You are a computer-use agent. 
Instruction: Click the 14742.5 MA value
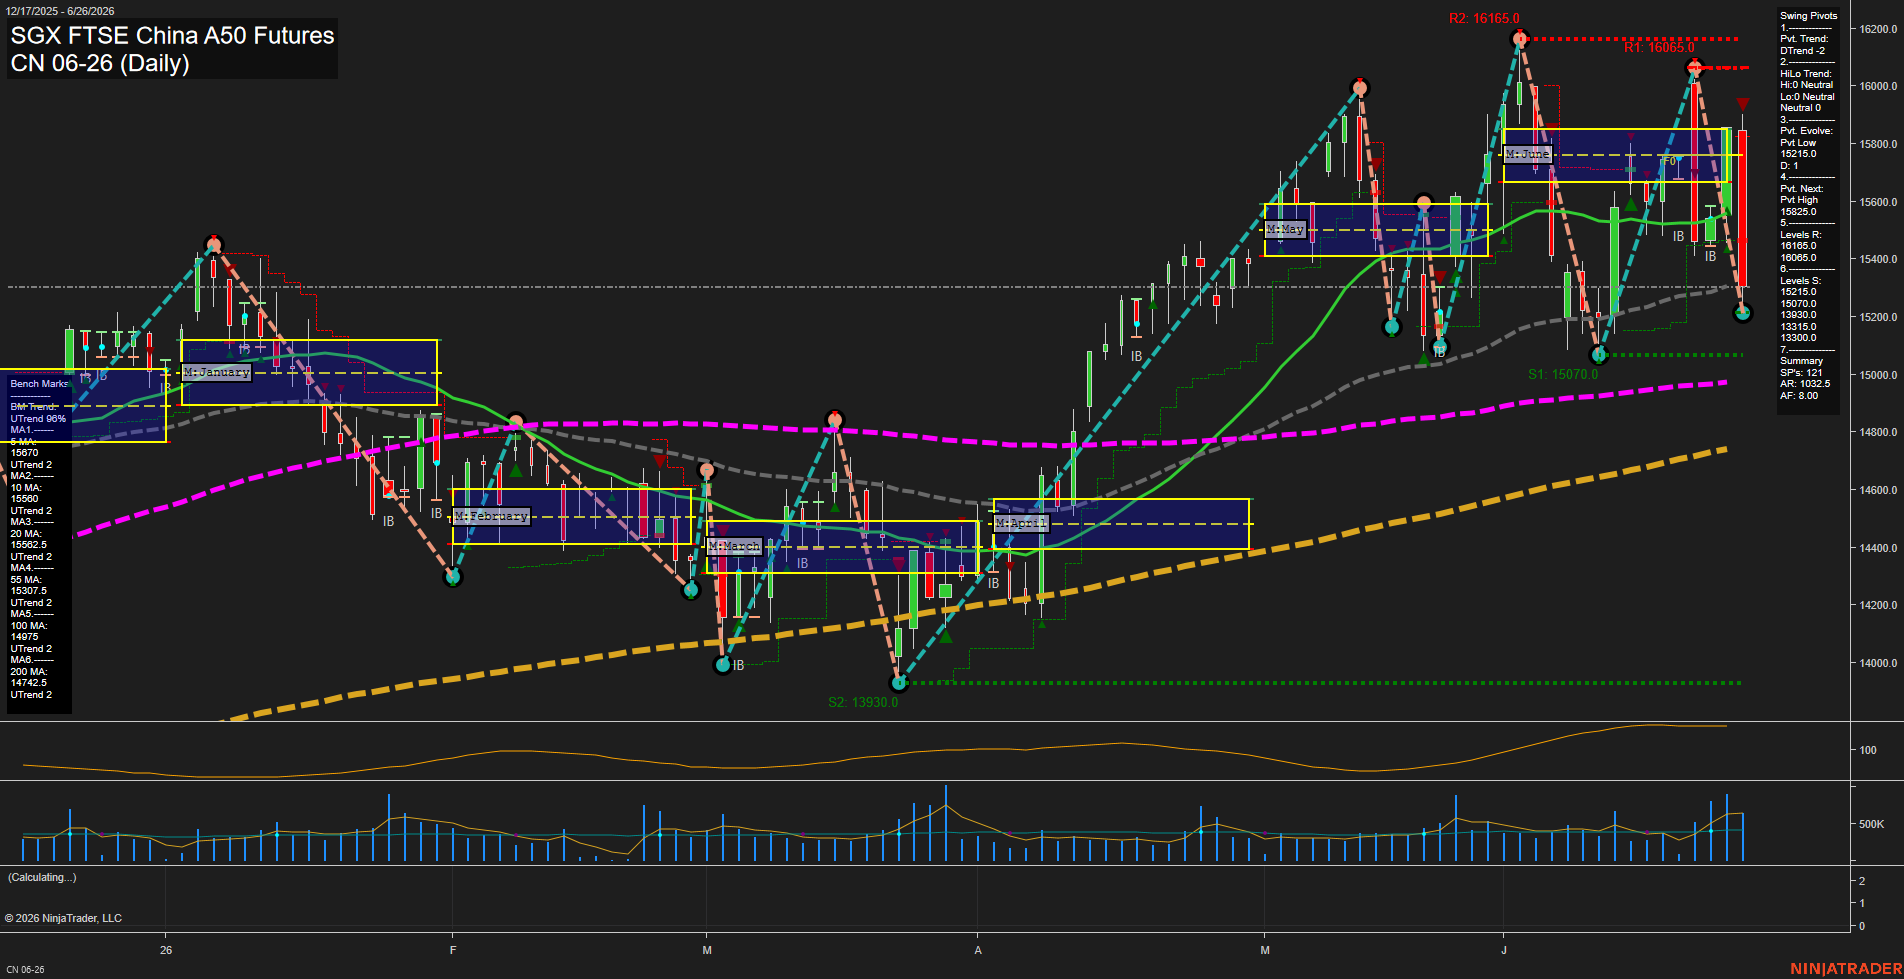(28, 683)
